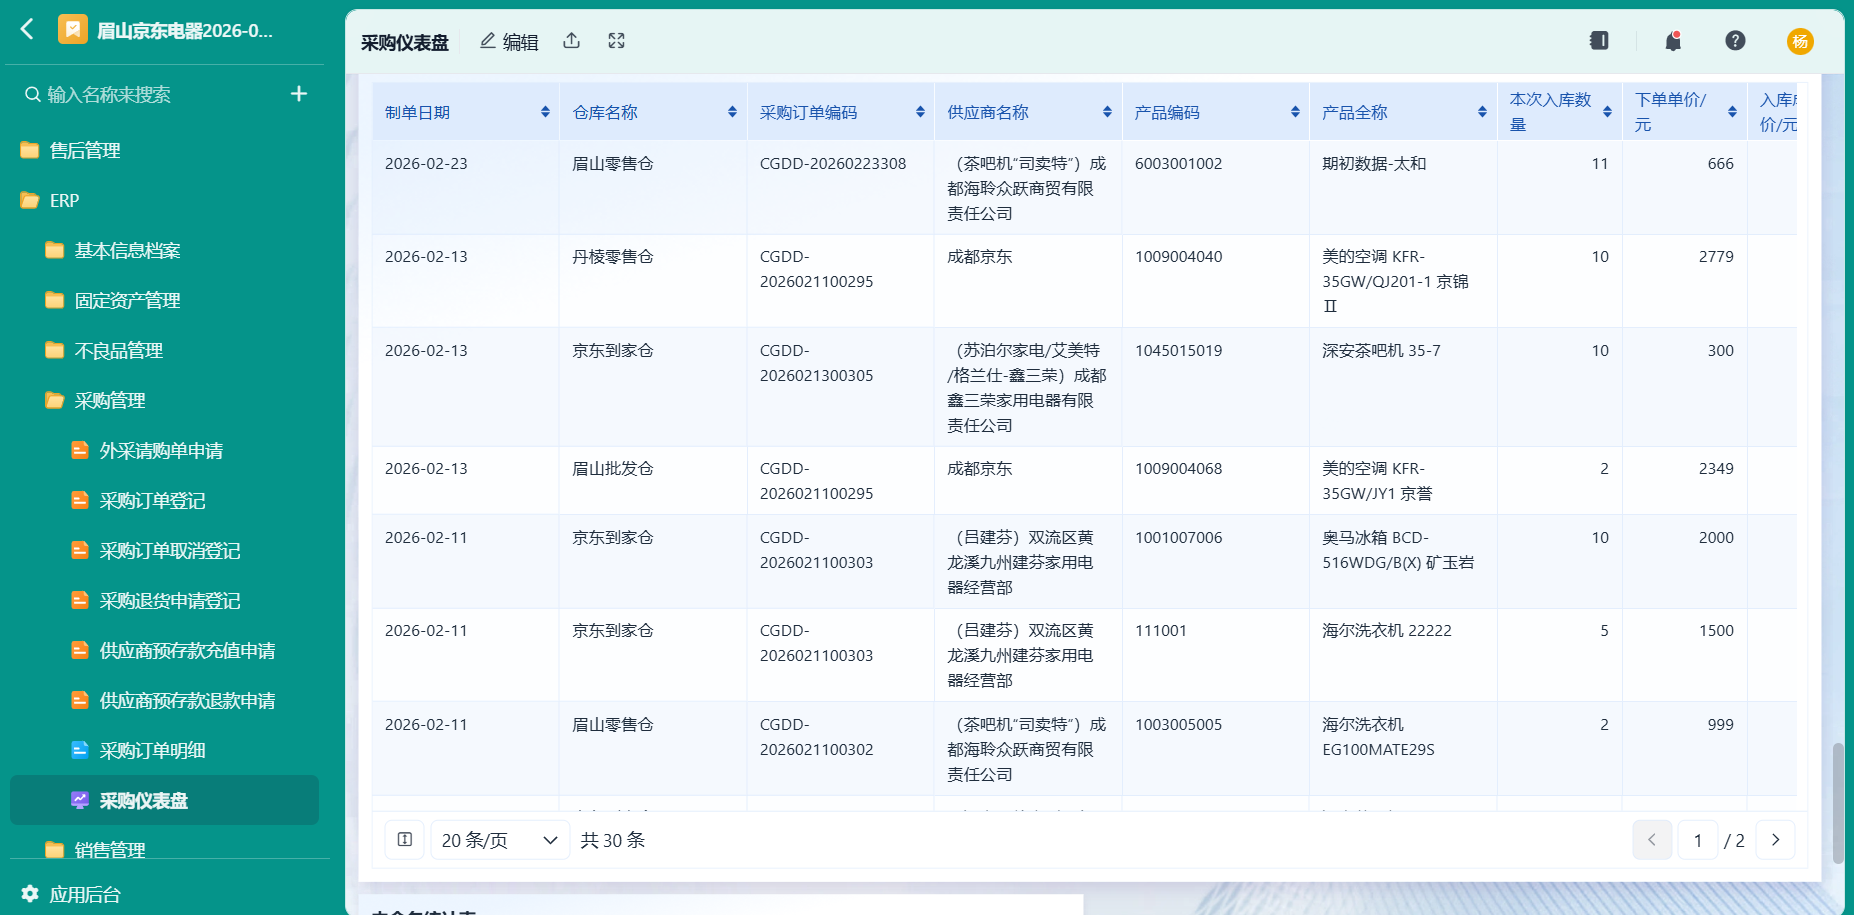Open the dark panel icon in top bar
The height and width of the screenshot is (915, 1854).
tap(1599, 41)
